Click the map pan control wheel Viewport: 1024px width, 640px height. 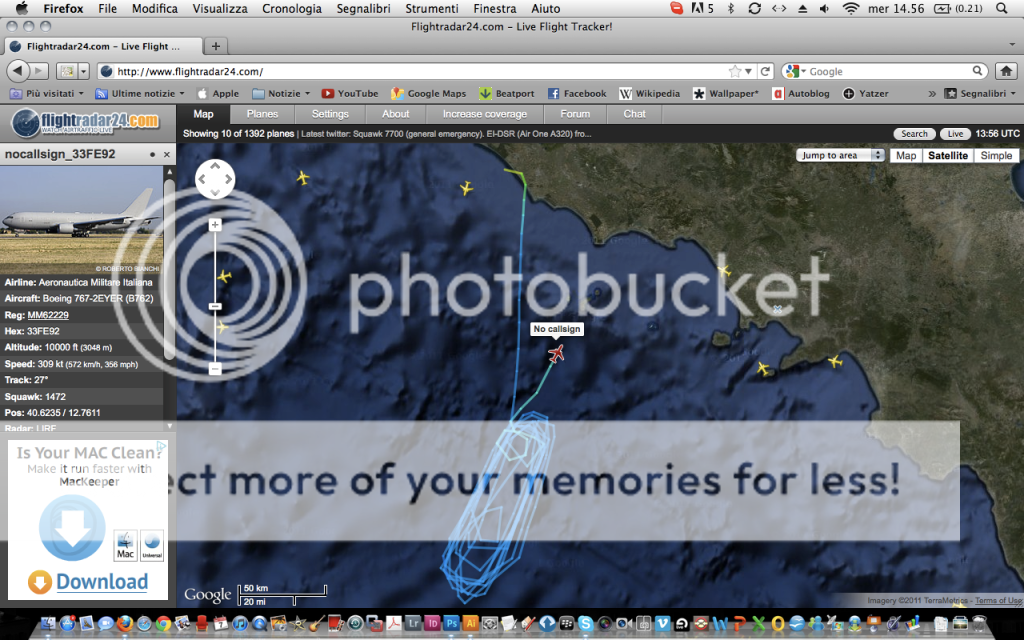click(x=215, y=180)
